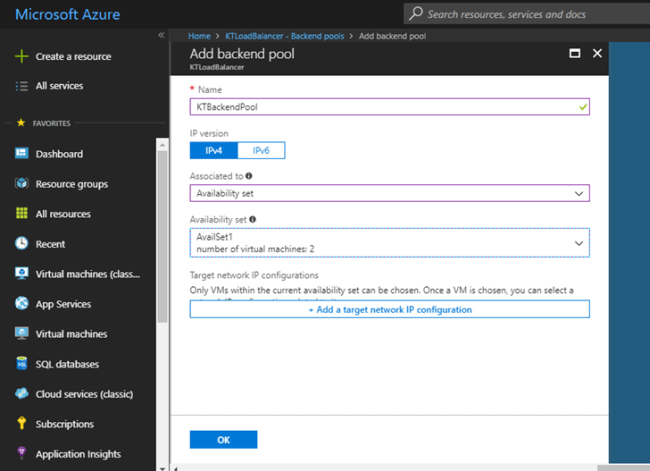
Task: Click the Subscriptions key icon
Action: [x=21, y=424]
